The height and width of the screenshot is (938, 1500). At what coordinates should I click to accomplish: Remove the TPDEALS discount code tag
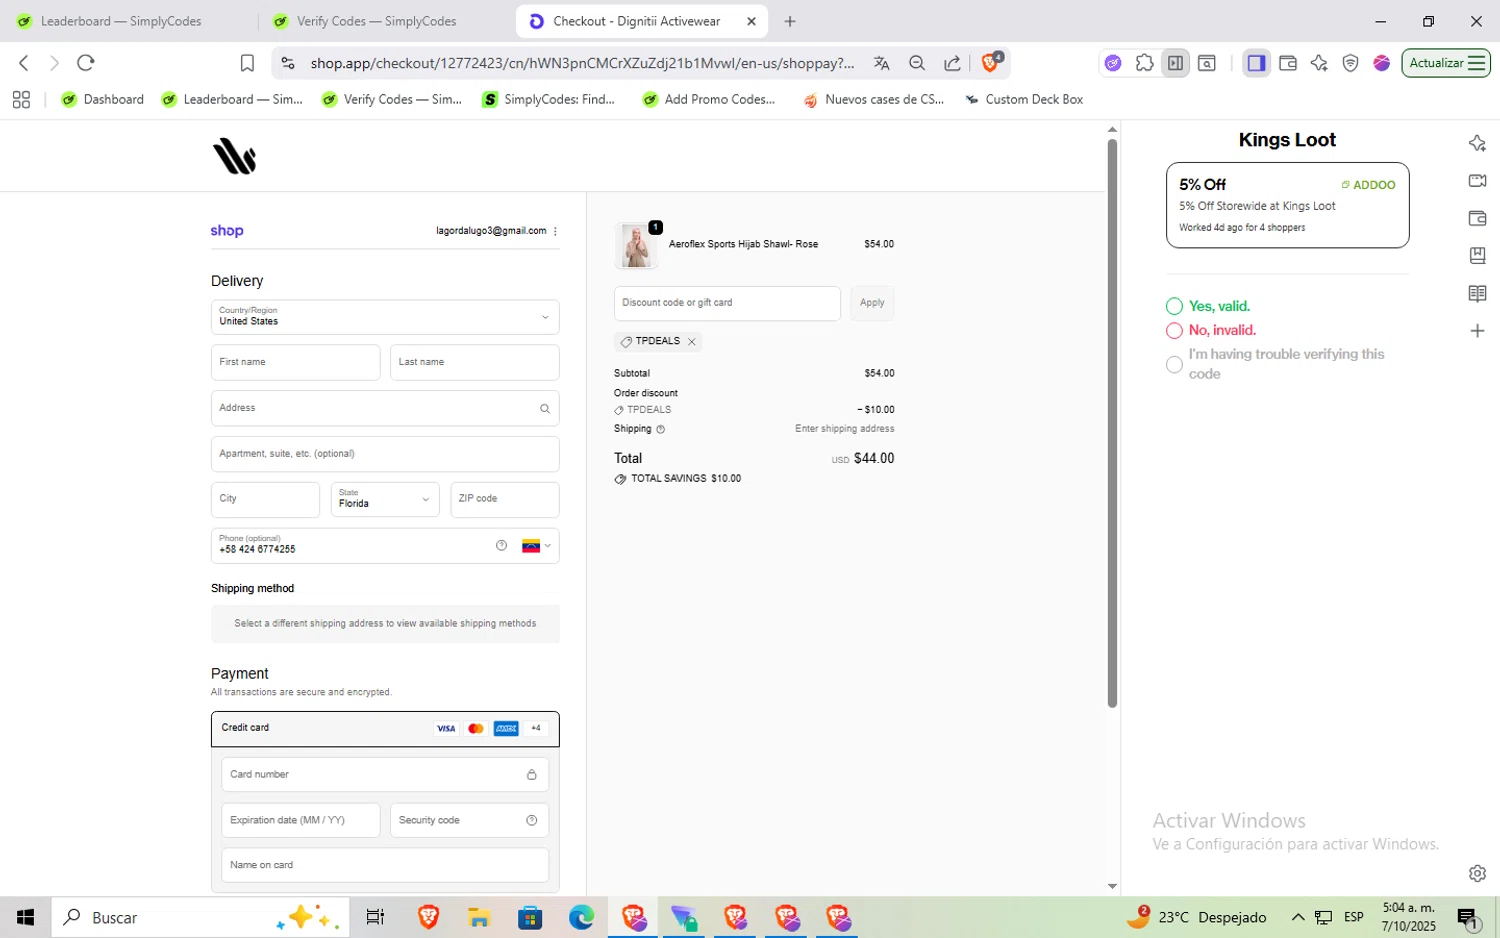(691, 342)
